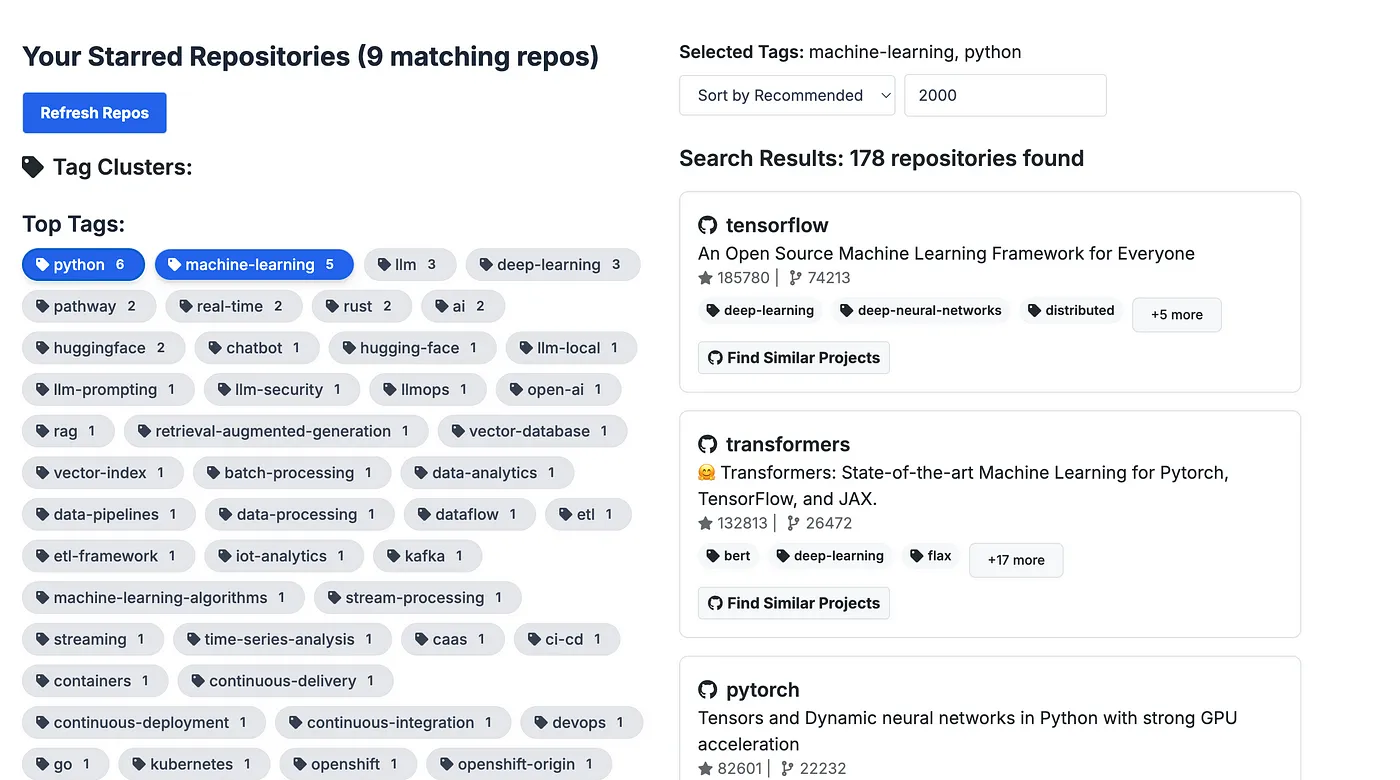Select the vector-index tag

click(x=103, y=473)
